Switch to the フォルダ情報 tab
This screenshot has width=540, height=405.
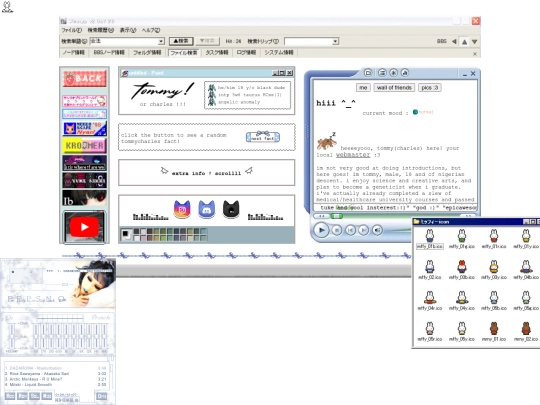pyautogui.click(x=147, y=52)
